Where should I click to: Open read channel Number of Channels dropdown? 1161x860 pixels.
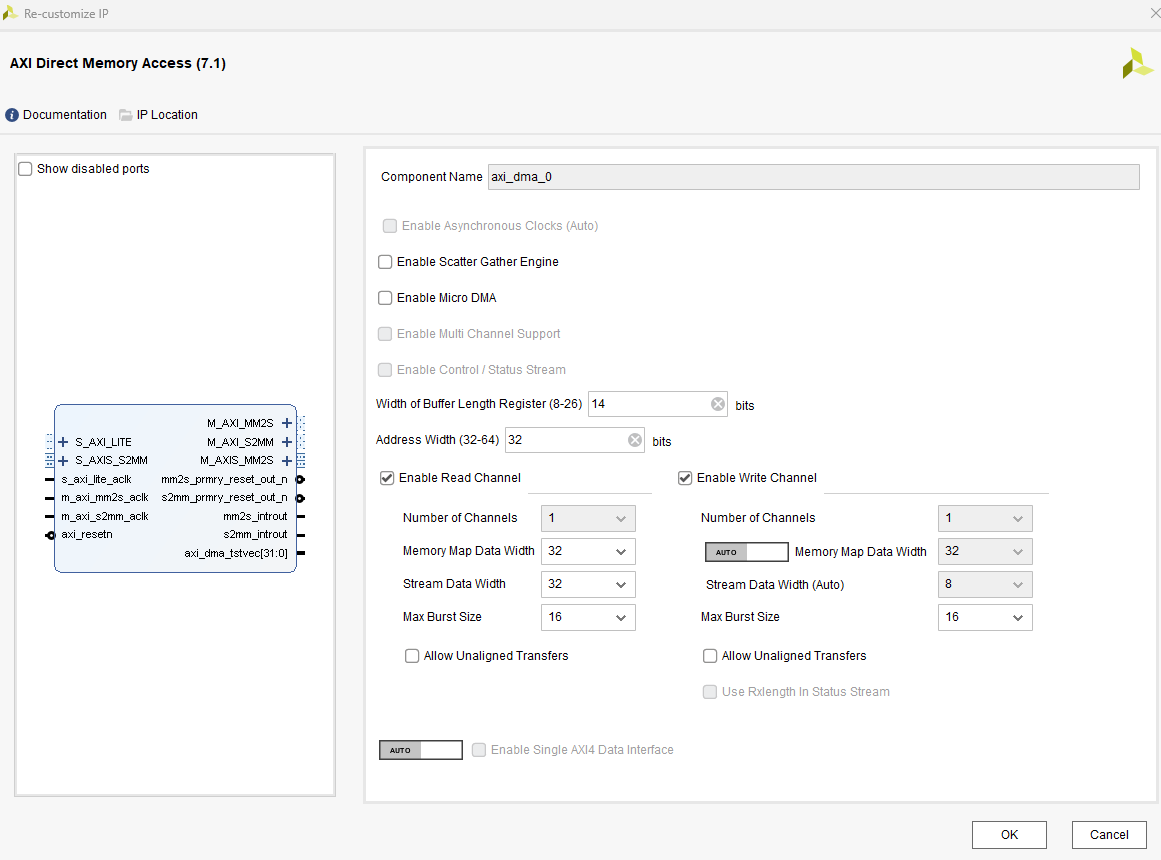[x=588, y=518]
